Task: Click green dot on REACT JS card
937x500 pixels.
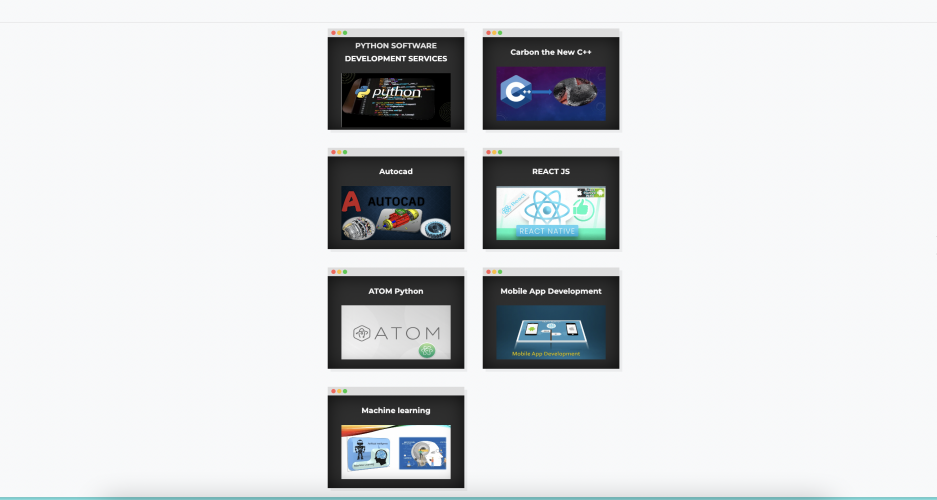Action: [x=500, y=152]
